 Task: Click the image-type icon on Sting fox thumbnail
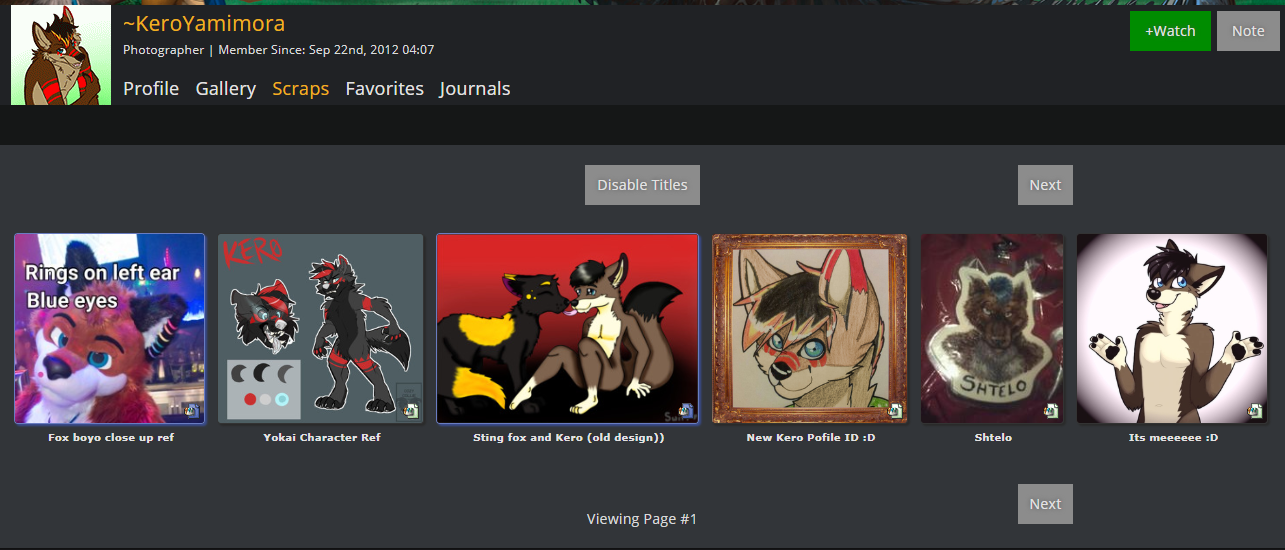tap(686, 410)
